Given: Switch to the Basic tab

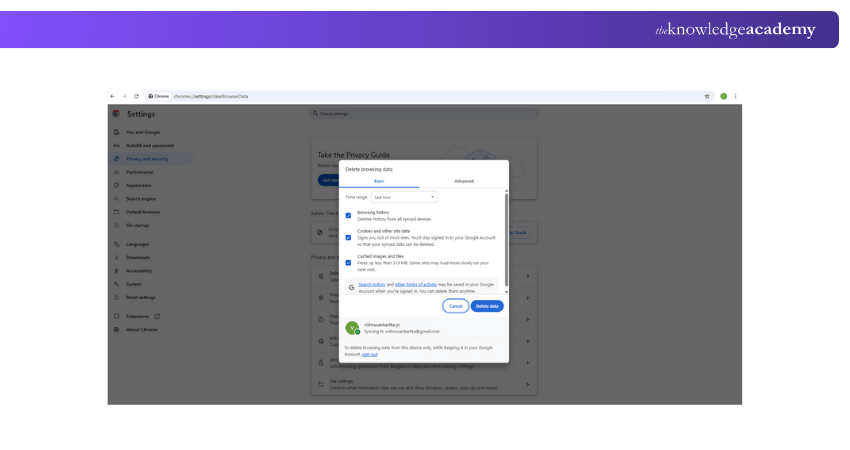Looking at the screenshot, I should pyautogui.click(x=379, y=181).
